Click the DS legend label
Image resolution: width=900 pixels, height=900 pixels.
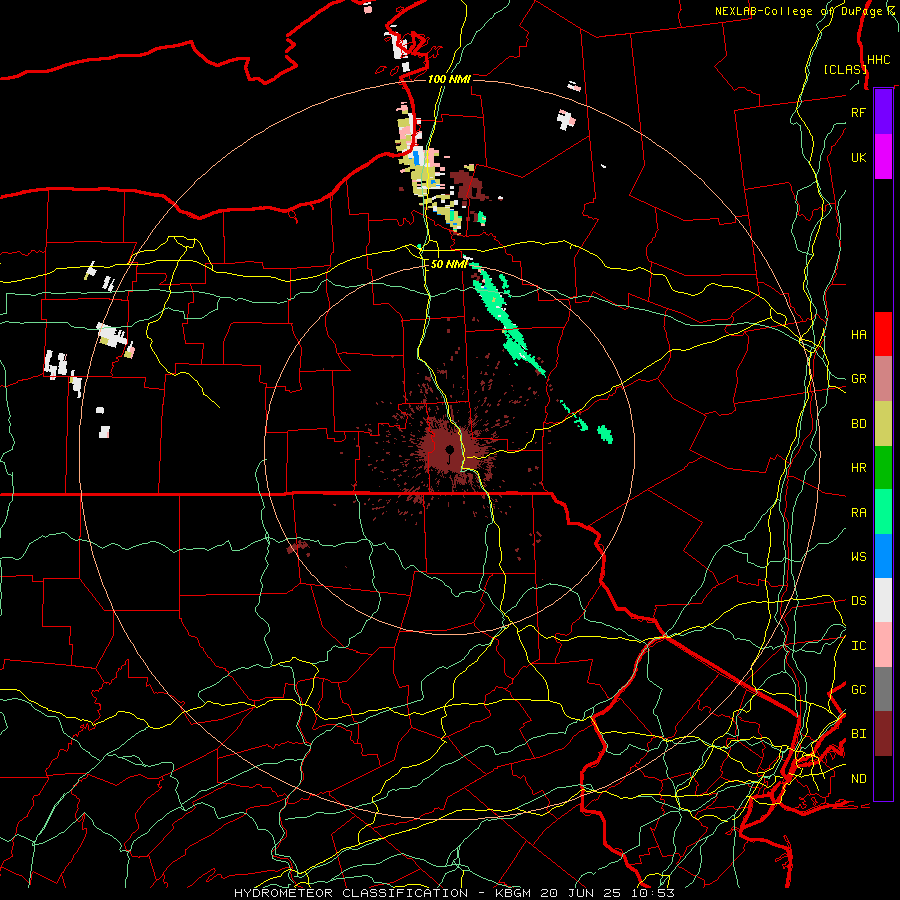point(858,600)
